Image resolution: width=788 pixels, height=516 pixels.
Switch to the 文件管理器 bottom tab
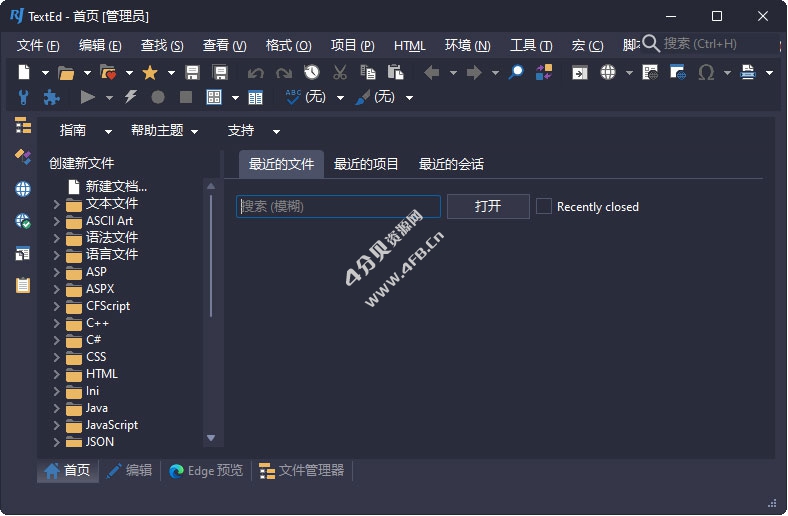pos(302,471)
